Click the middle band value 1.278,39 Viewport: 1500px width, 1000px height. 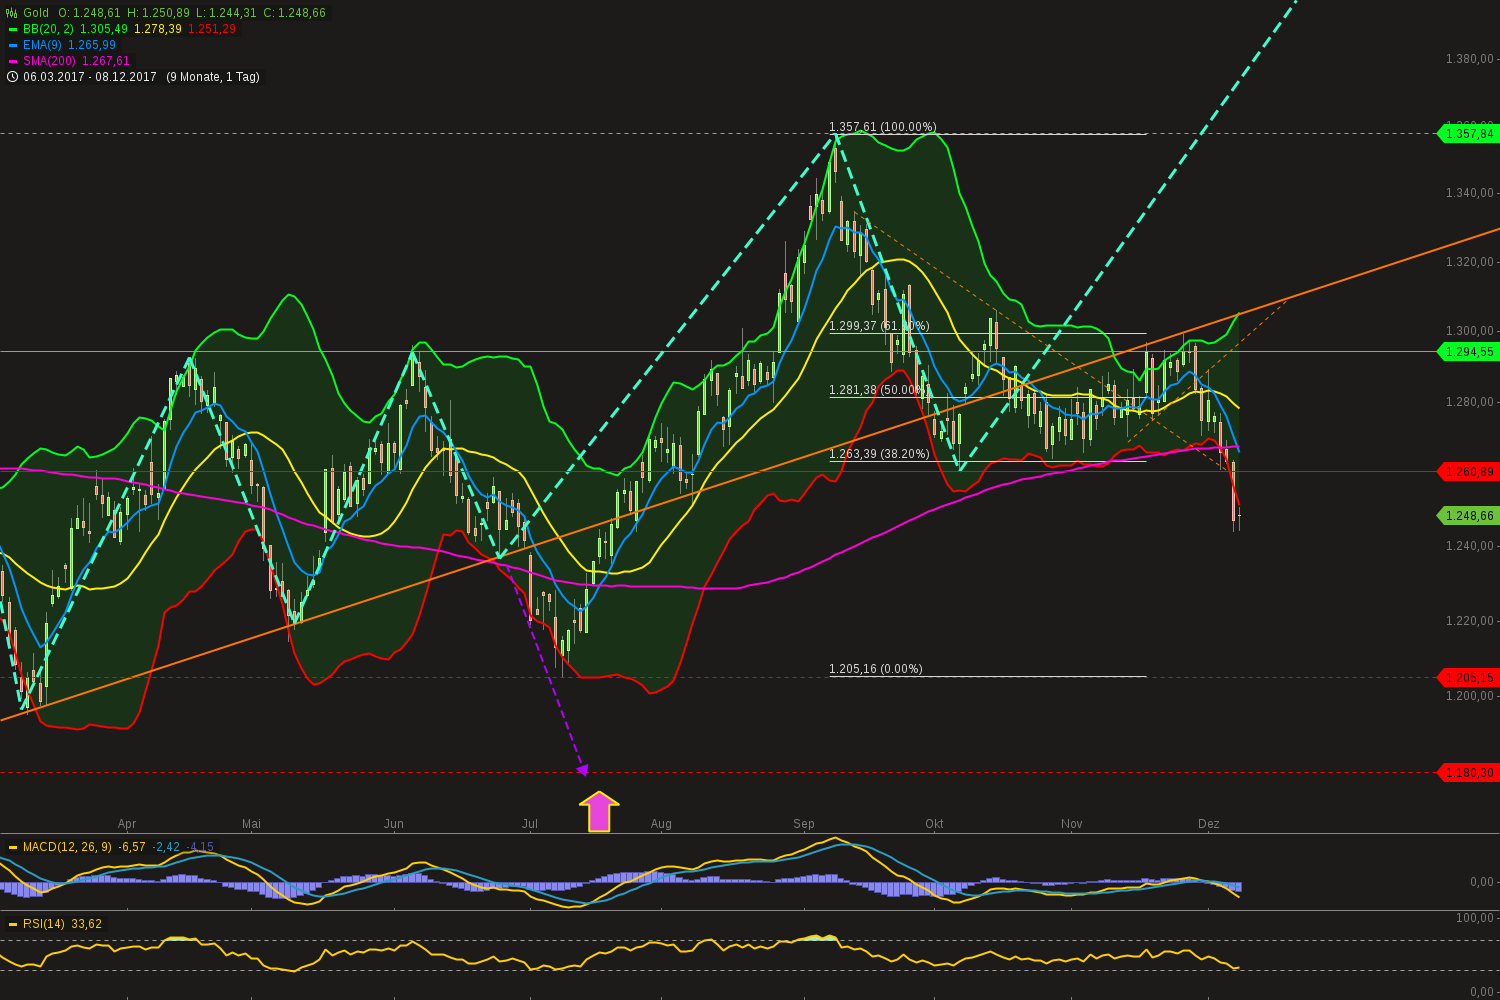[x=158, y=29]
